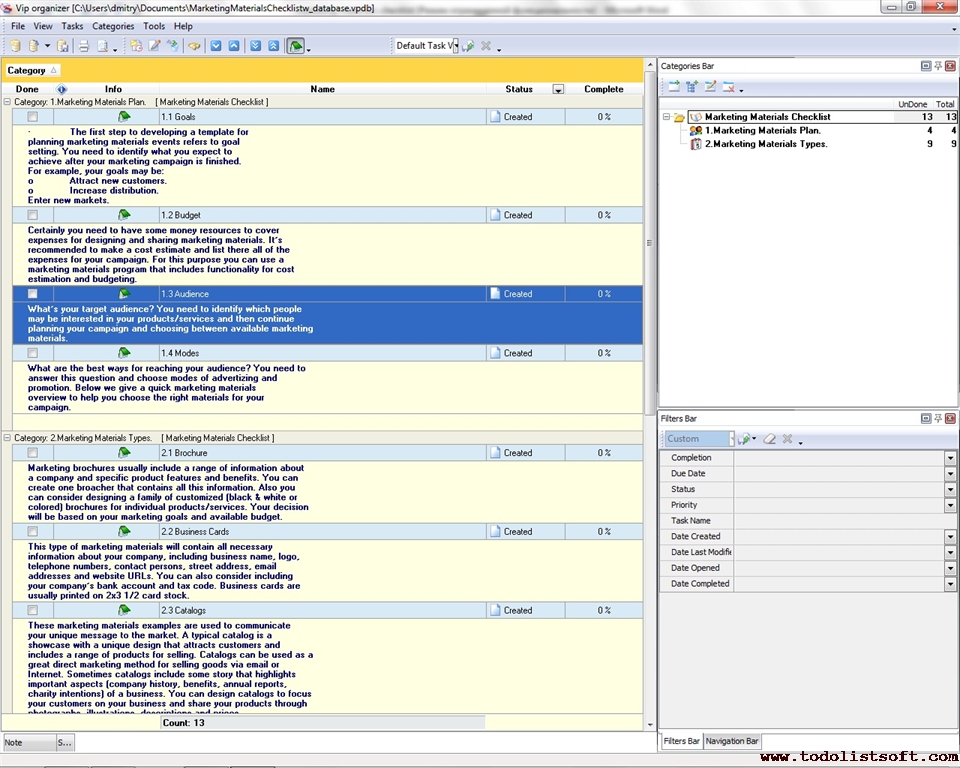
Task: Click the Name column header
Action: (322, 89)
